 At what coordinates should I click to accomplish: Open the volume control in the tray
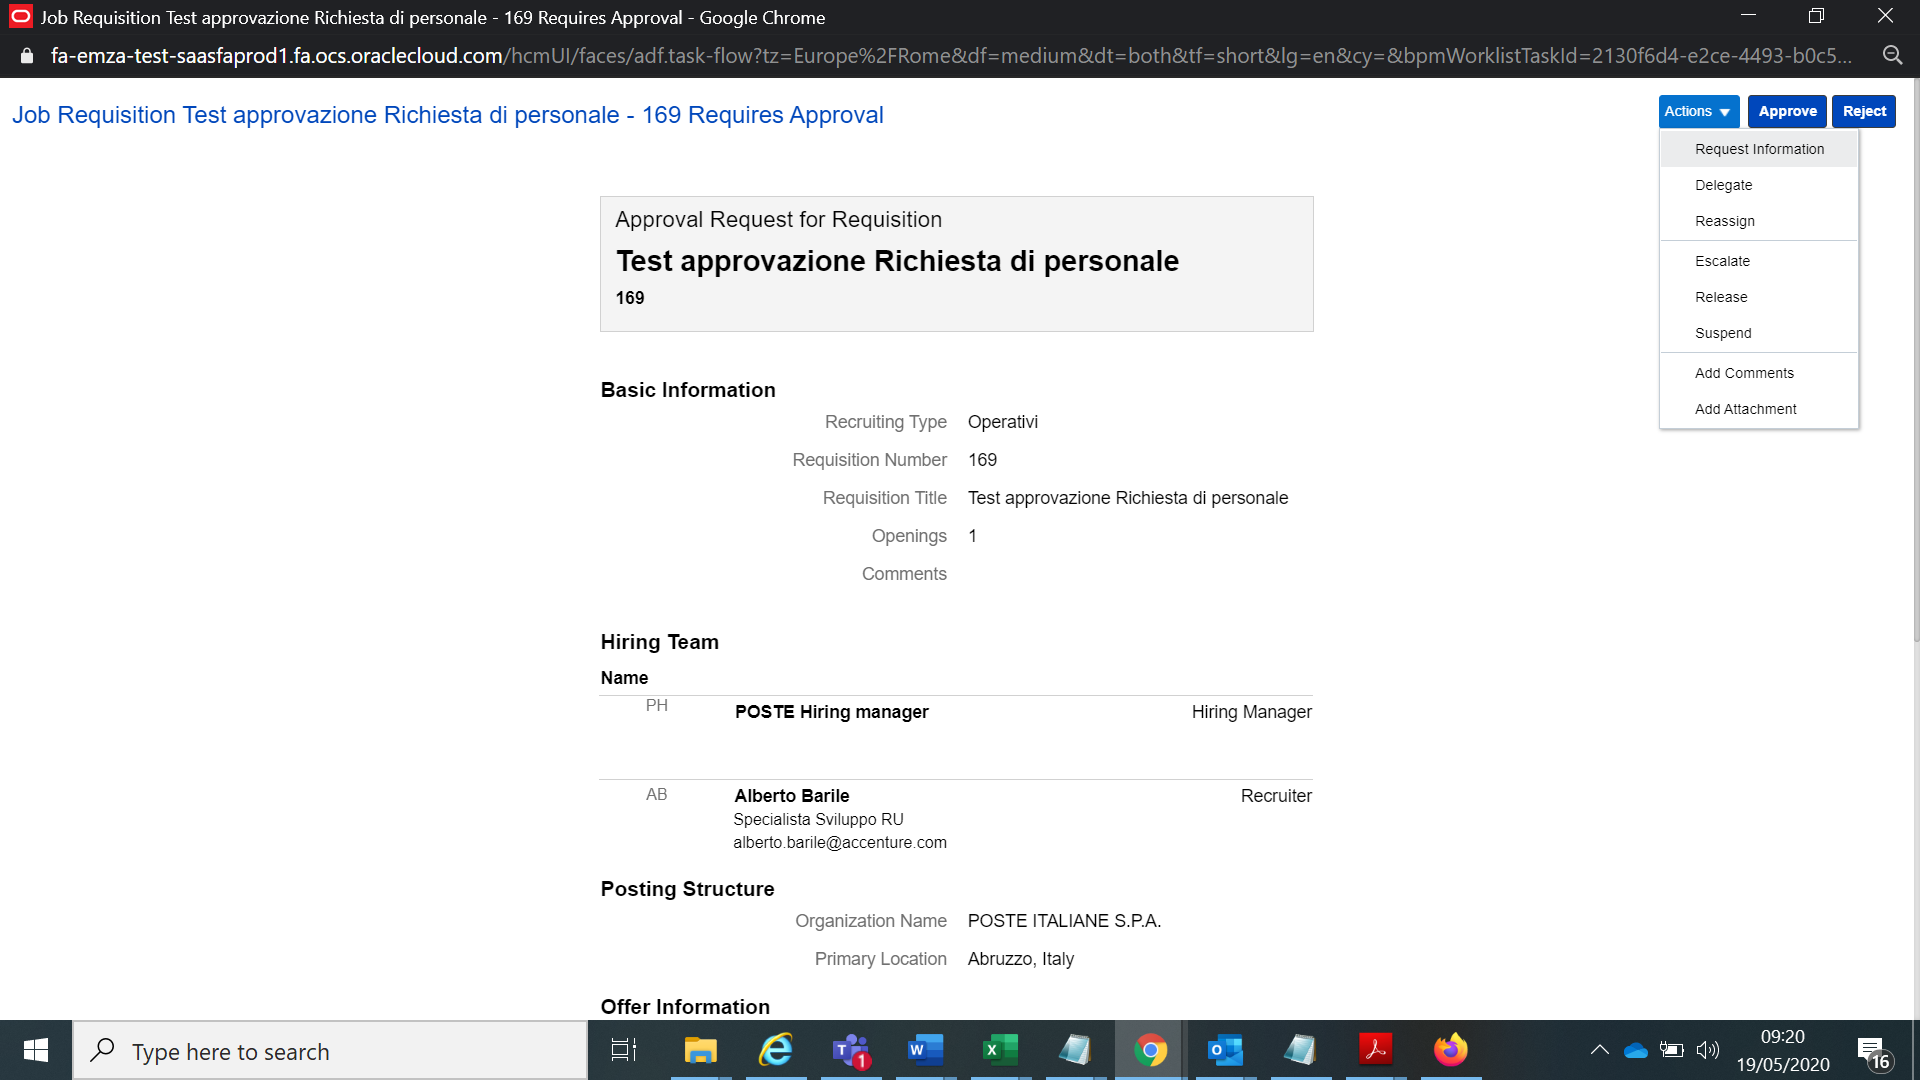[x=1708, y=1050]
